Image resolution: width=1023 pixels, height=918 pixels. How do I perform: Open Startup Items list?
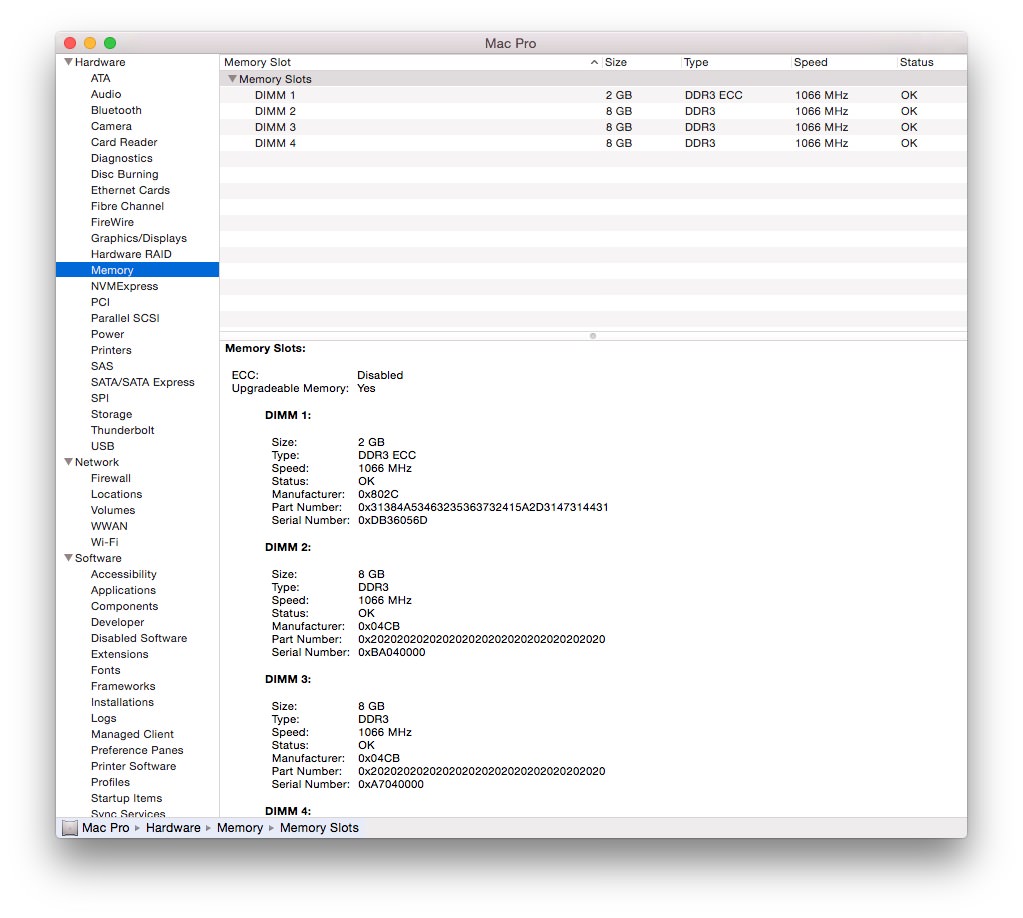click(127, 797)
